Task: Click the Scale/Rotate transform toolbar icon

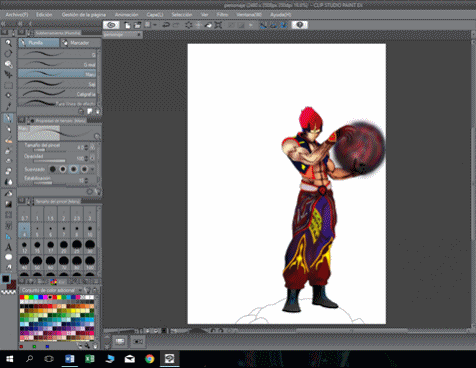Action: pyautogui.click(x=218, y=25)
